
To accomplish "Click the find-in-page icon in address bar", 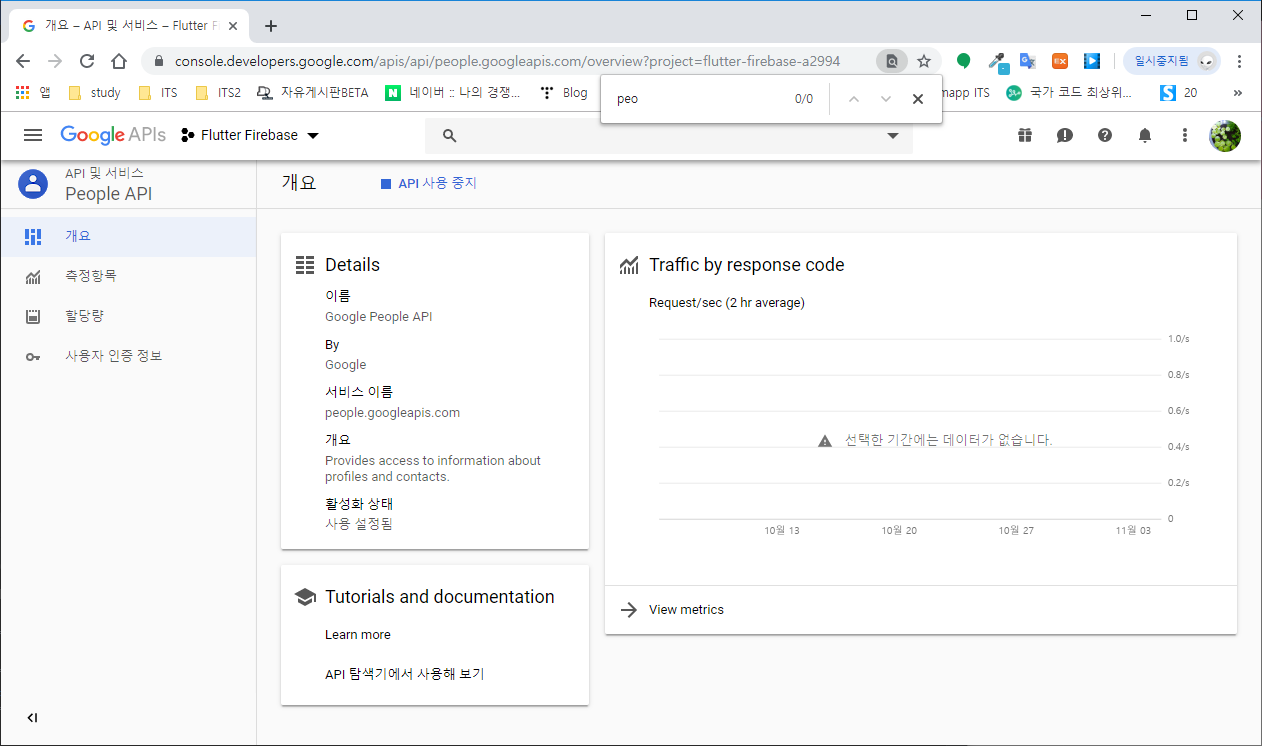I will pyautogui.click(x=891, y=61).
